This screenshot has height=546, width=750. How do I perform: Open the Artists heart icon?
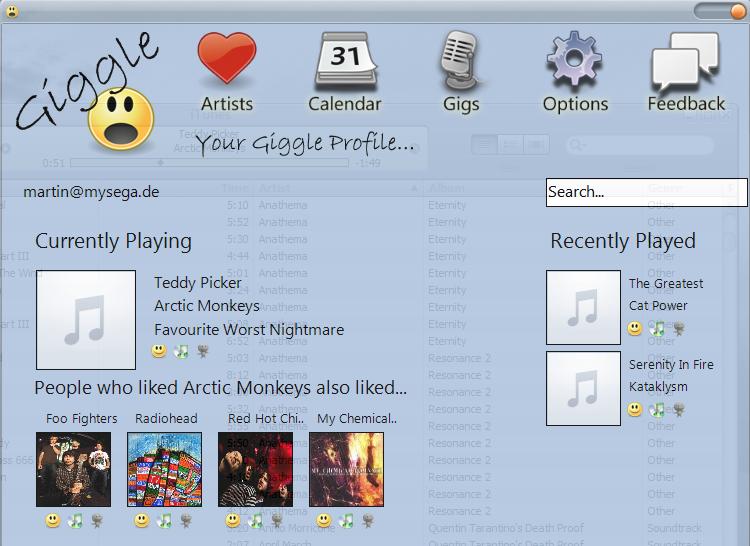tap(227, 59)
